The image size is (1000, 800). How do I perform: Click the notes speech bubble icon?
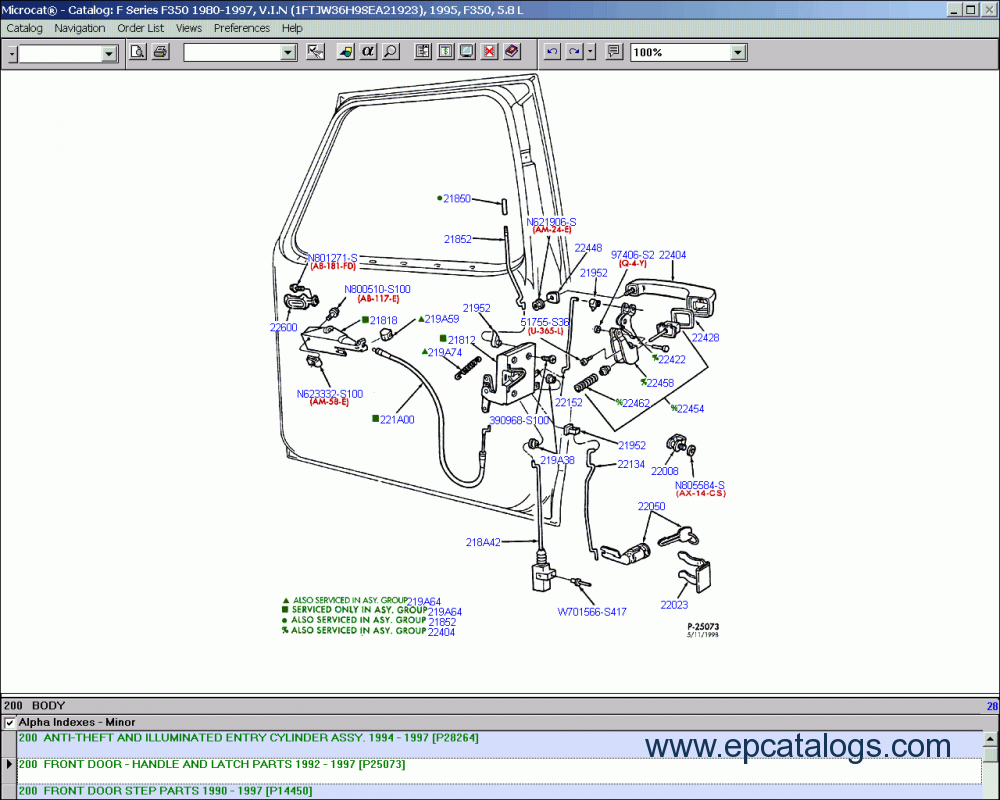point(614,52)
